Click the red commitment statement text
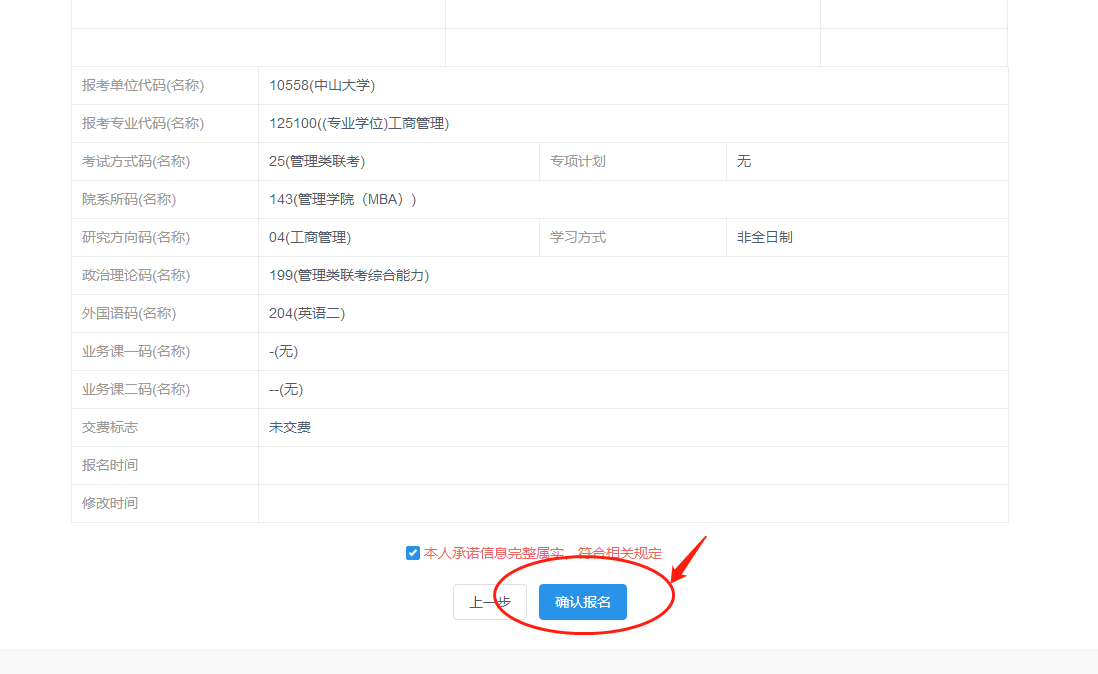 coord(545,552)
